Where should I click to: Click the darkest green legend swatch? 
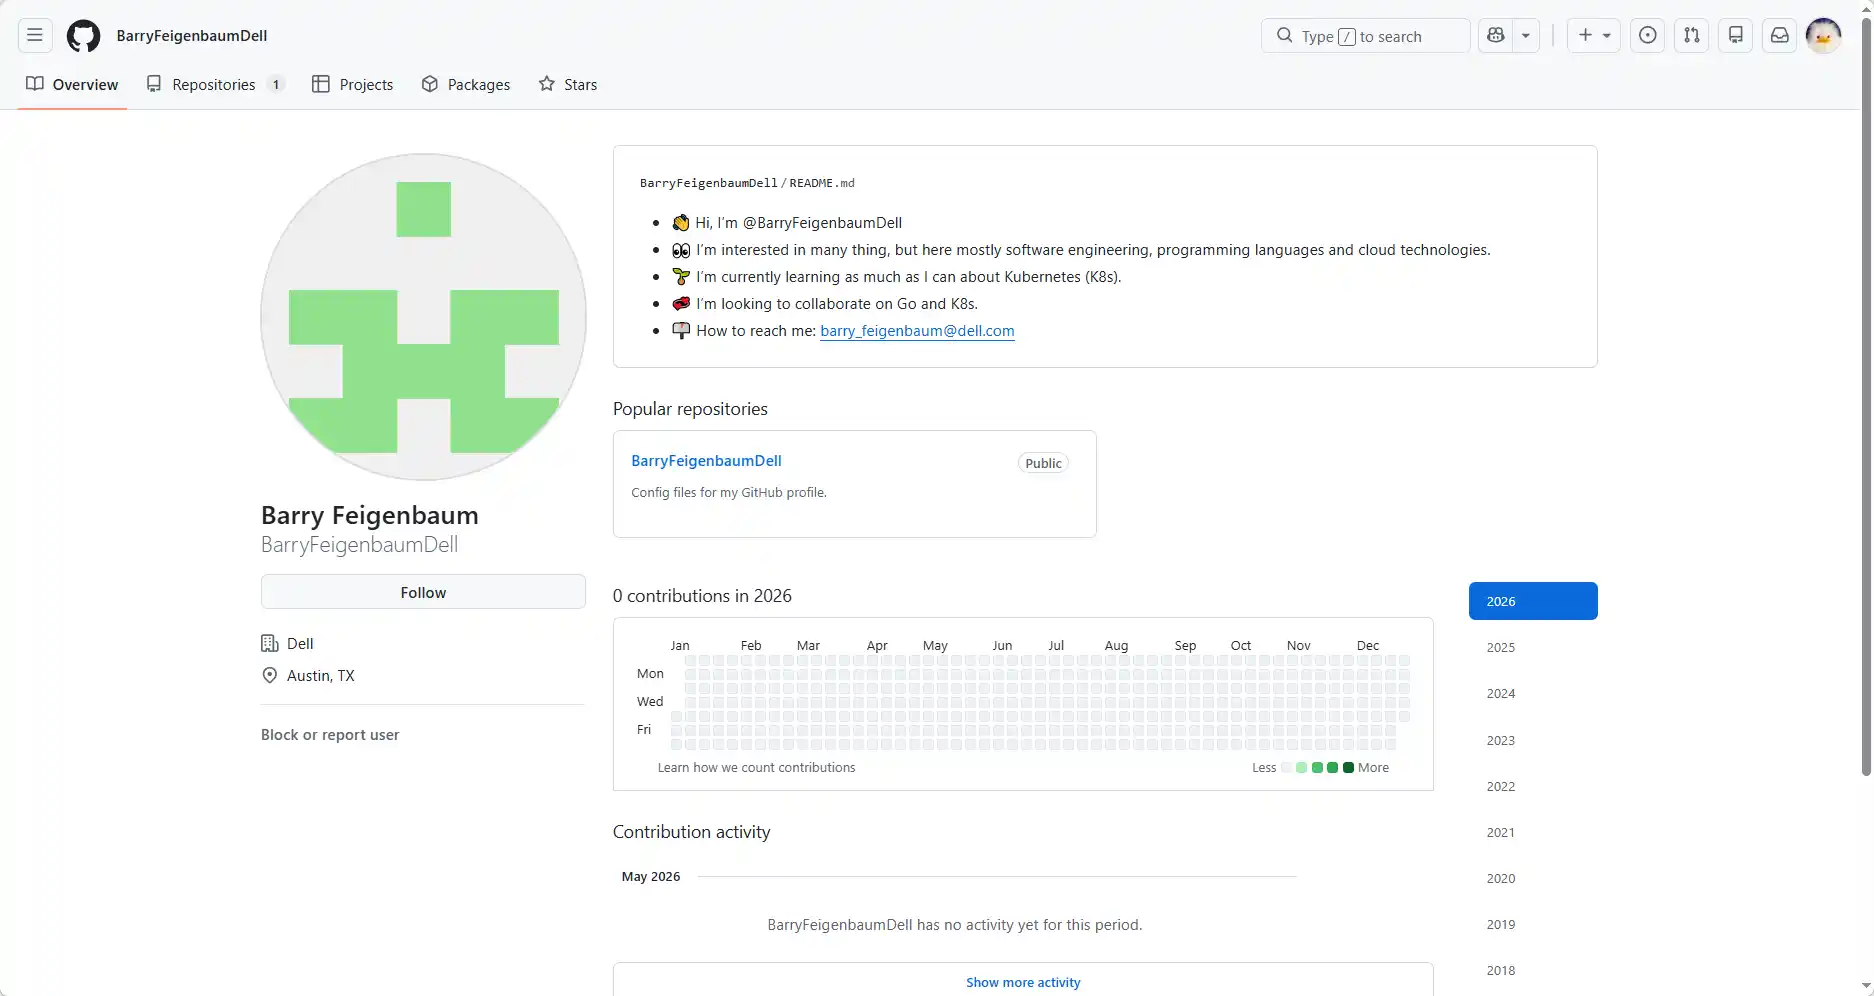click(1348, 768)
